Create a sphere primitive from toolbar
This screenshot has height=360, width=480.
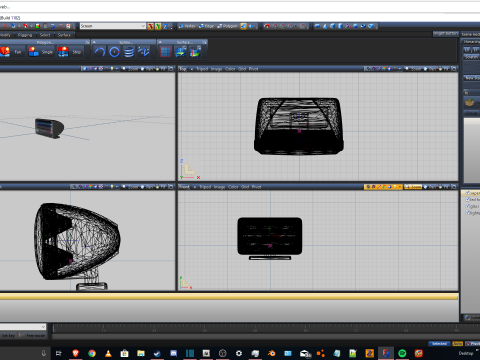[x=356, y=26]
